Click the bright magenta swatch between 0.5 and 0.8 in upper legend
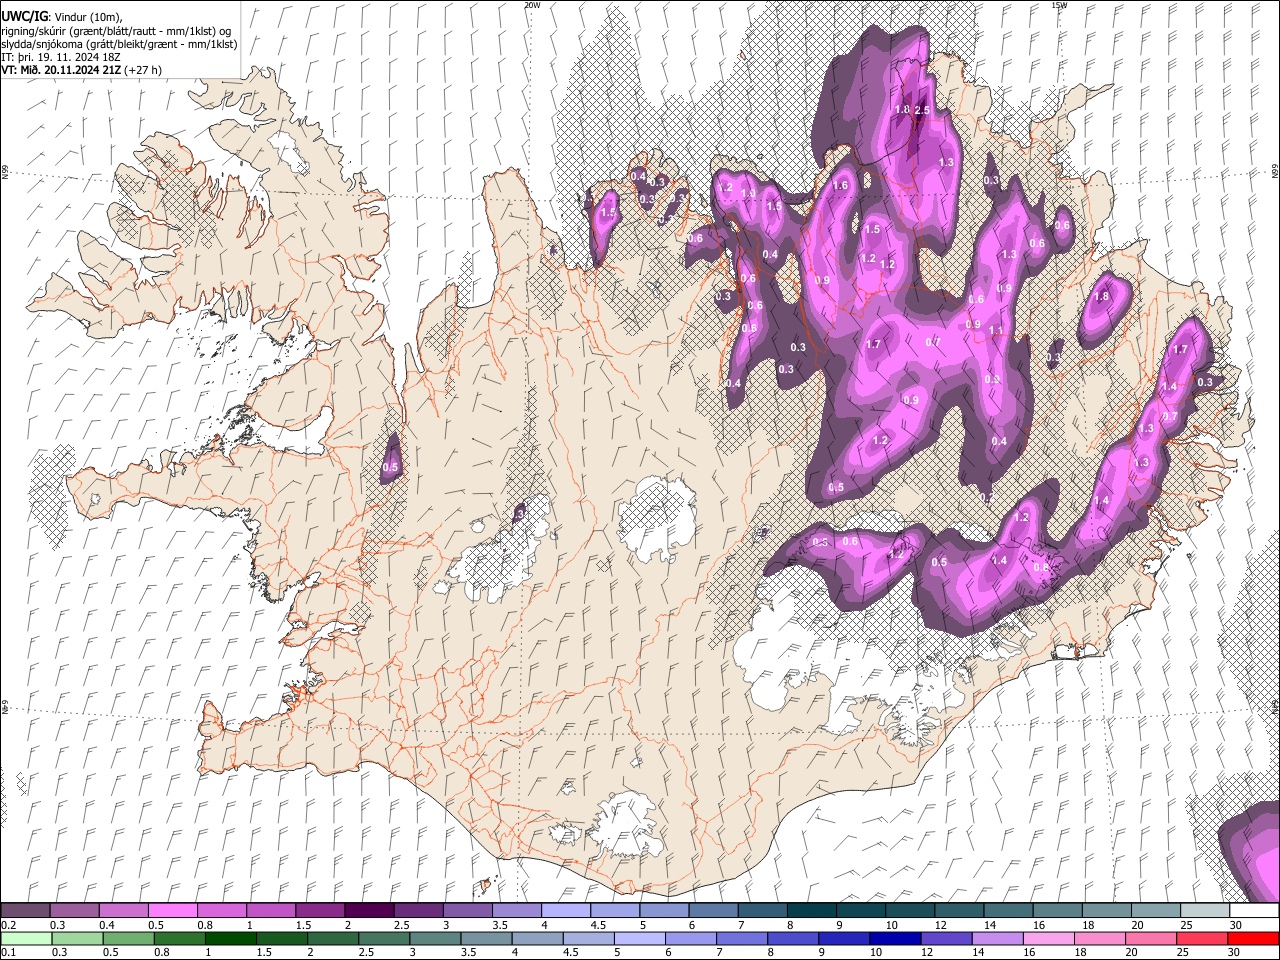The width and height of the screenshot is (1280, 960). tap(172, 911)
